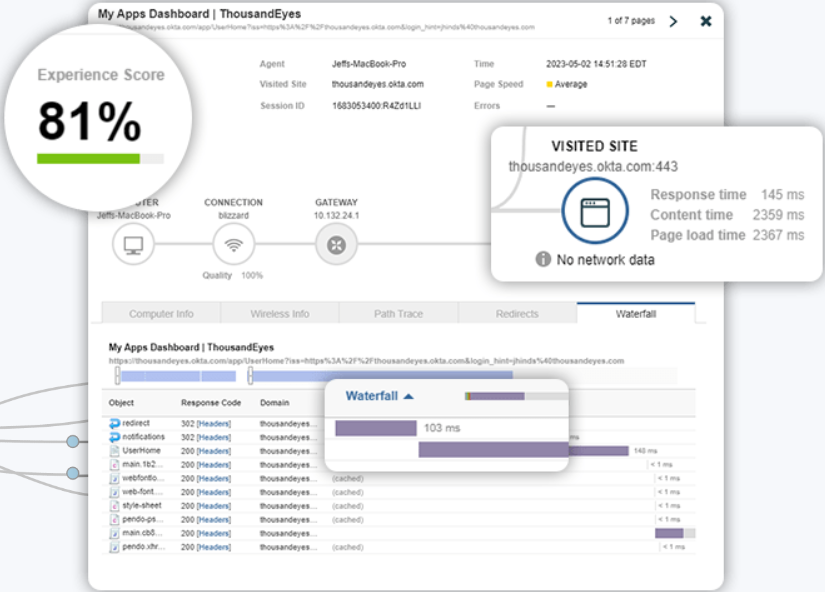Open Headers link for pendo.xhr row
825x592 pixels.
[x=214, y=547]
